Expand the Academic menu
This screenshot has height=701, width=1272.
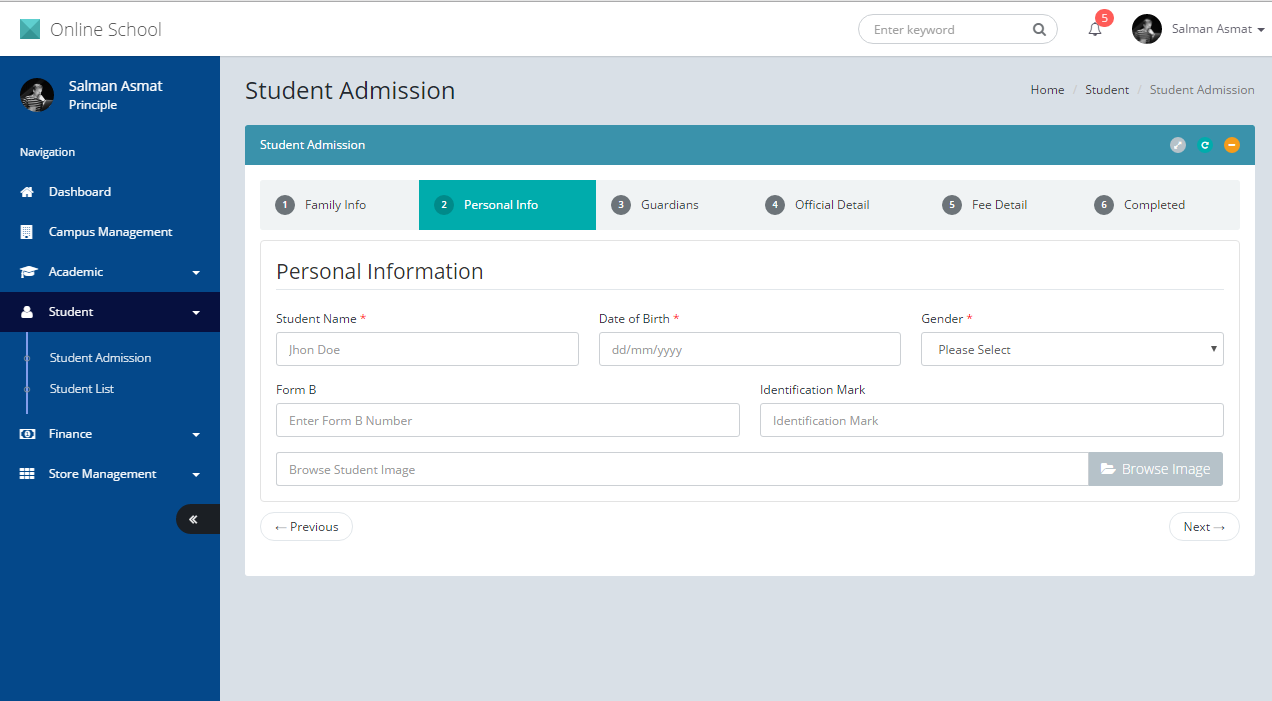(110, 272)
